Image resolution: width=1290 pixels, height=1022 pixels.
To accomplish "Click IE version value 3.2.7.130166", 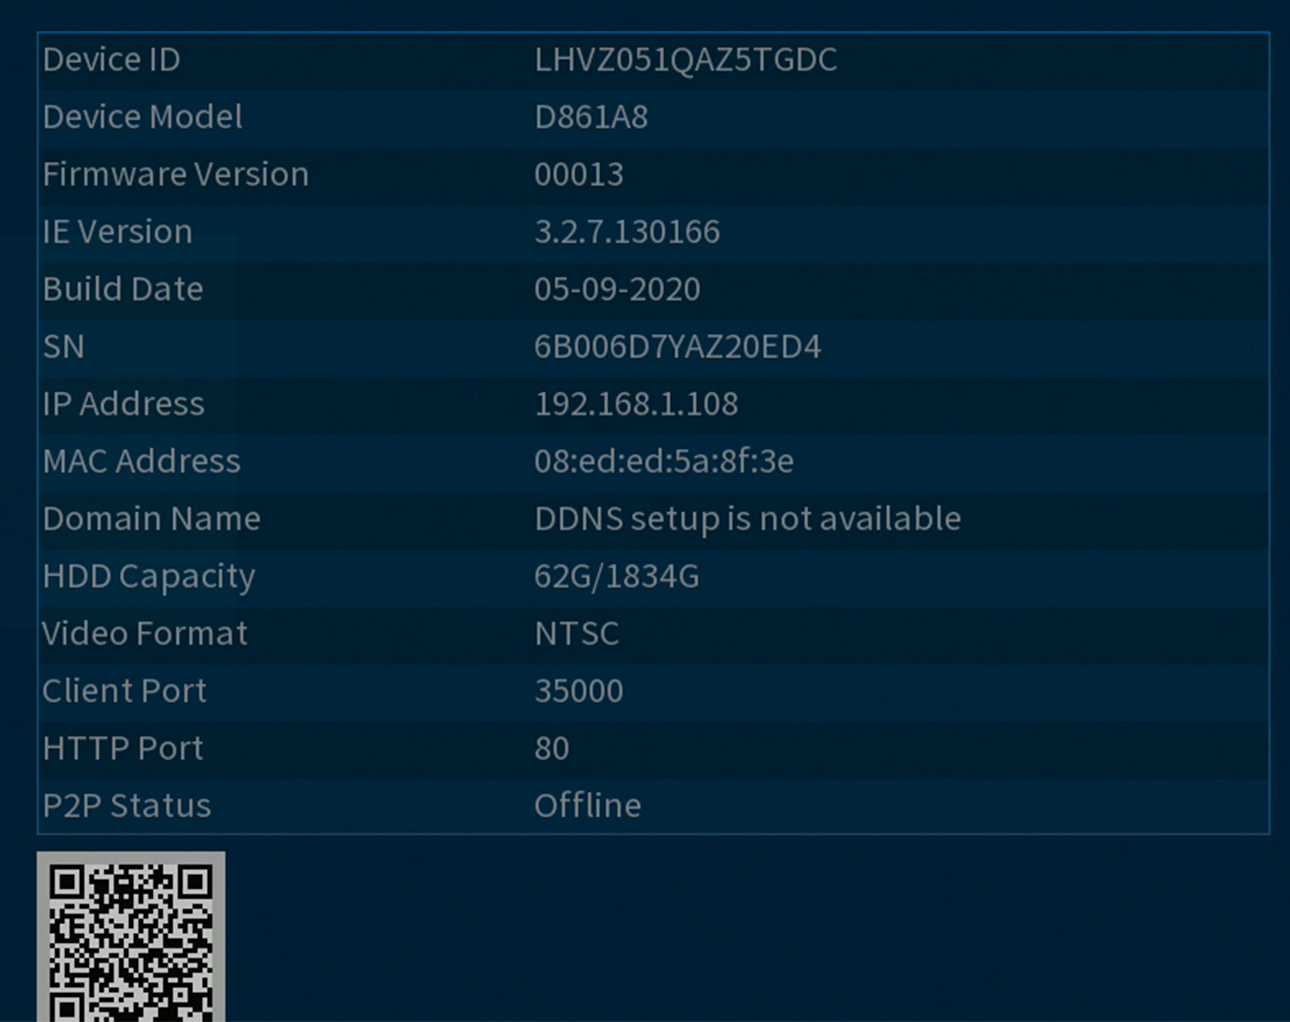I will [x=627, y=232].
